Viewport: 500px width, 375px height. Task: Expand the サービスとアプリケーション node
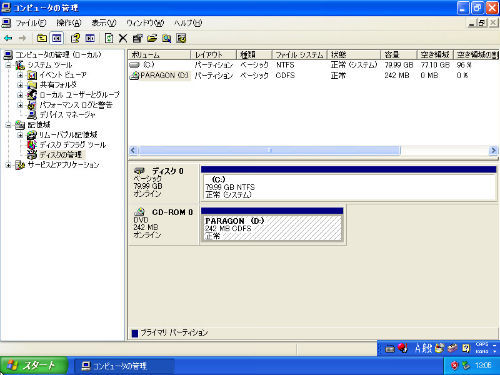(8, 165)
